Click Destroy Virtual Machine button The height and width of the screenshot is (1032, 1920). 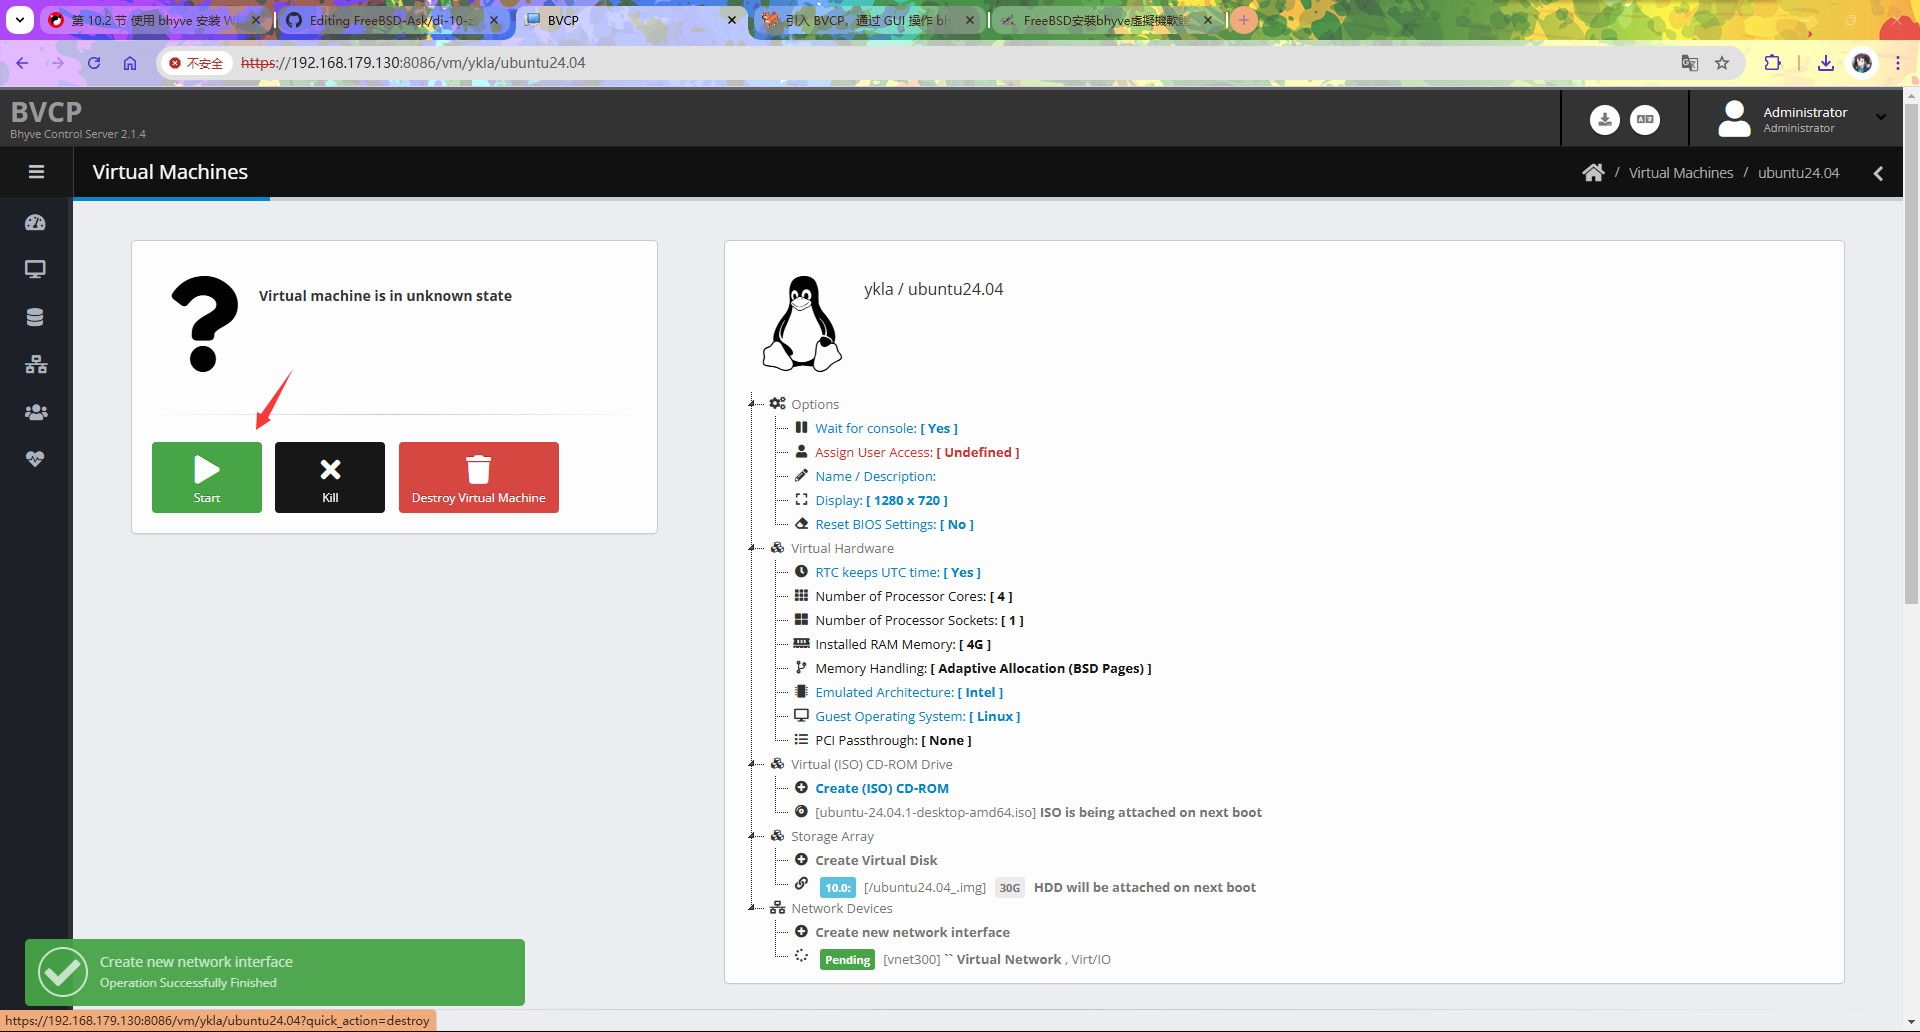pyautogui.click(x=479, y=477)
